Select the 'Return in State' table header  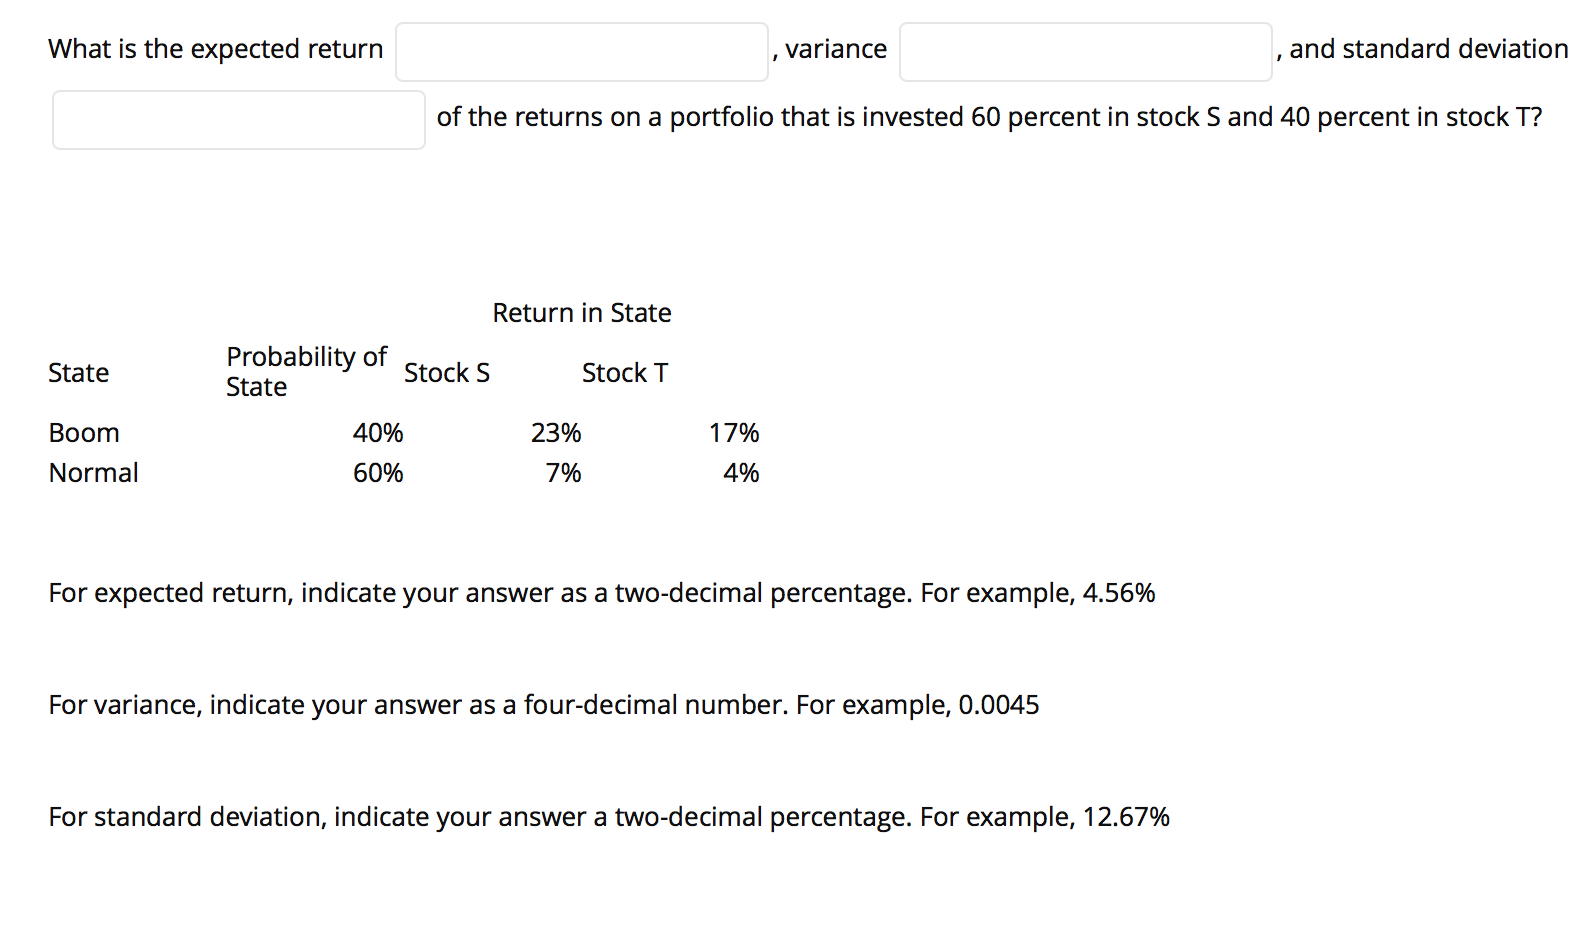[581, 312]
